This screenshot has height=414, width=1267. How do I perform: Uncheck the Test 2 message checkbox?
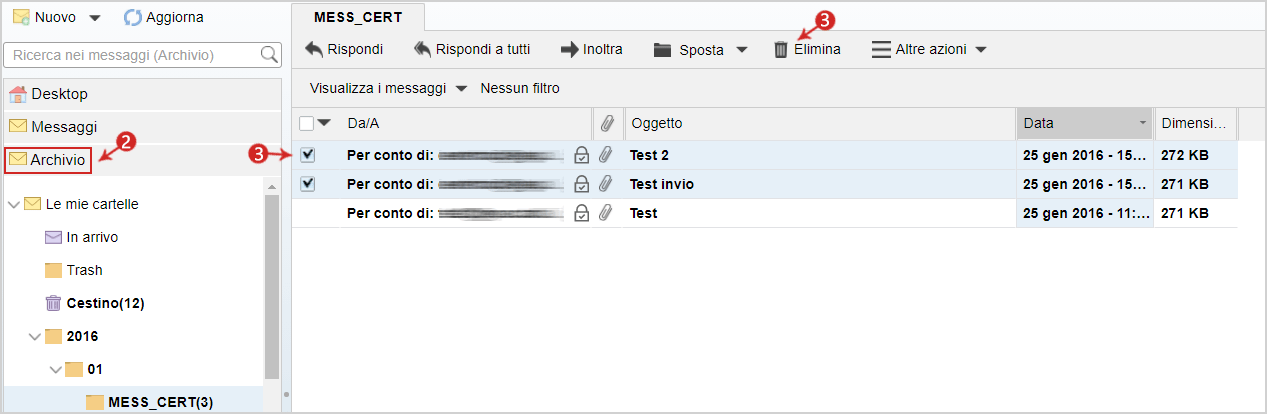308,155
